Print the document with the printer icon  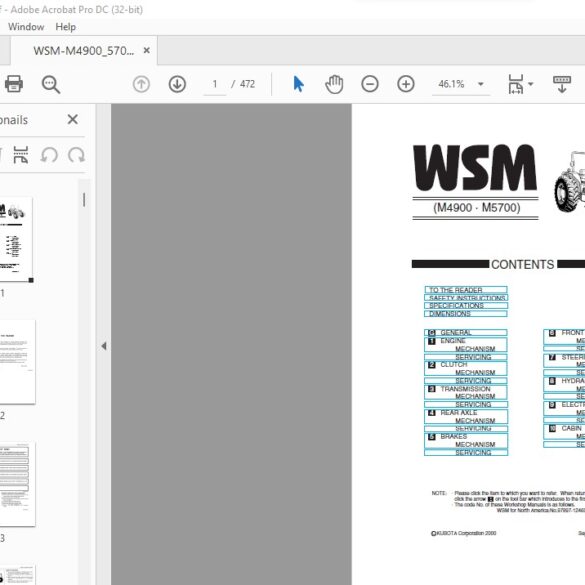[14, 84]
